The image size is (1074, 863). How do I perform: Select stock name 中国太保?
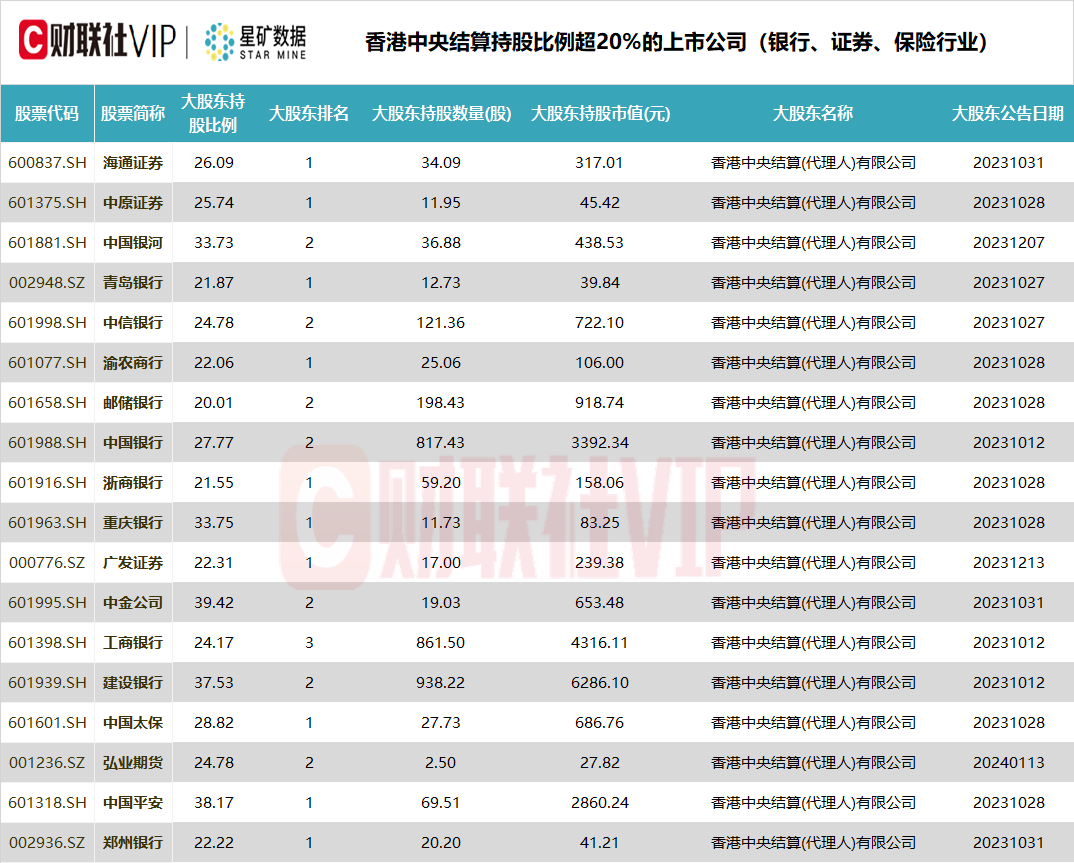tap(133, 723)
